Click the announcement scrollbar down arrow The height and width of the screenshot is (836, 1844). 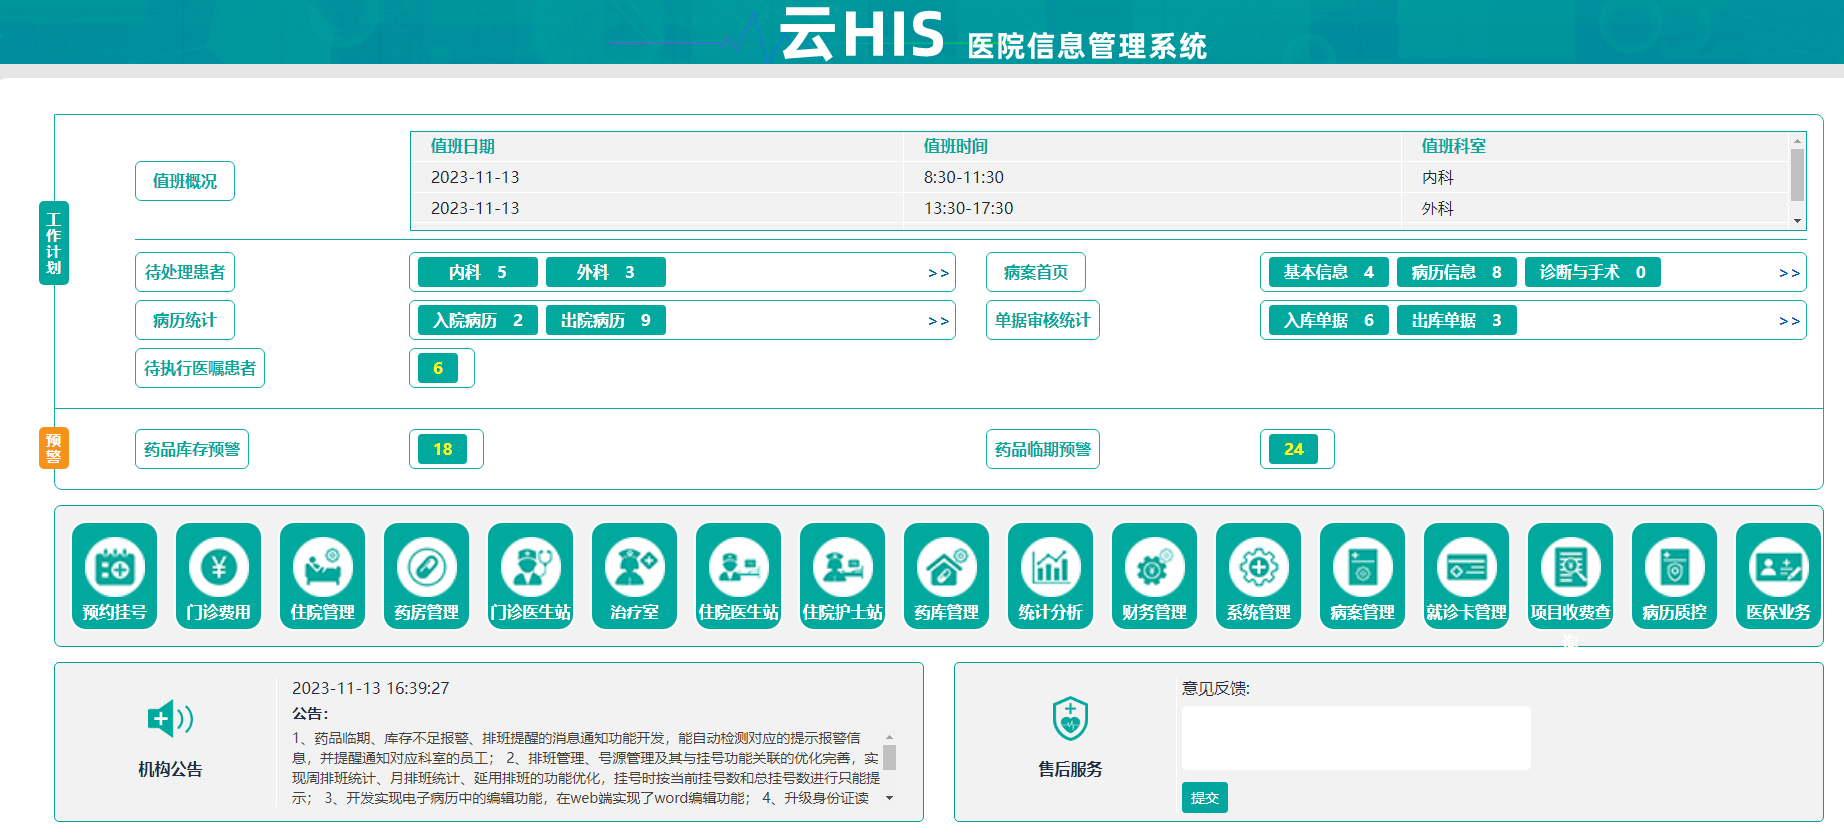point(889,798)
